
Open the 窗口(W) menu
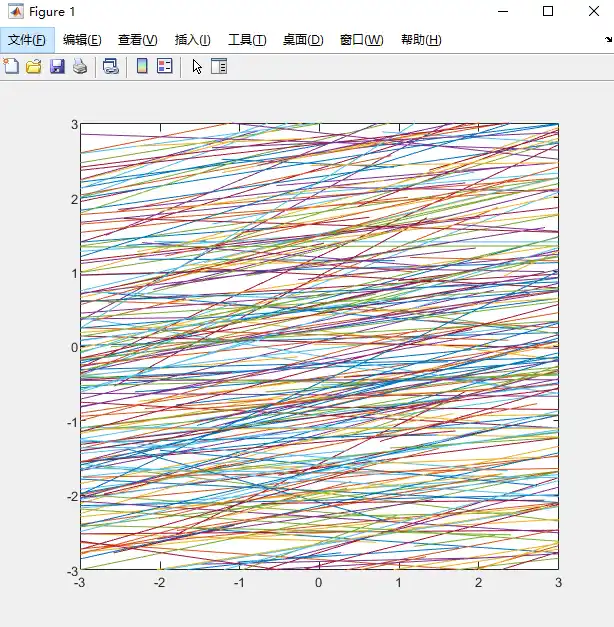tap(362, 40)
